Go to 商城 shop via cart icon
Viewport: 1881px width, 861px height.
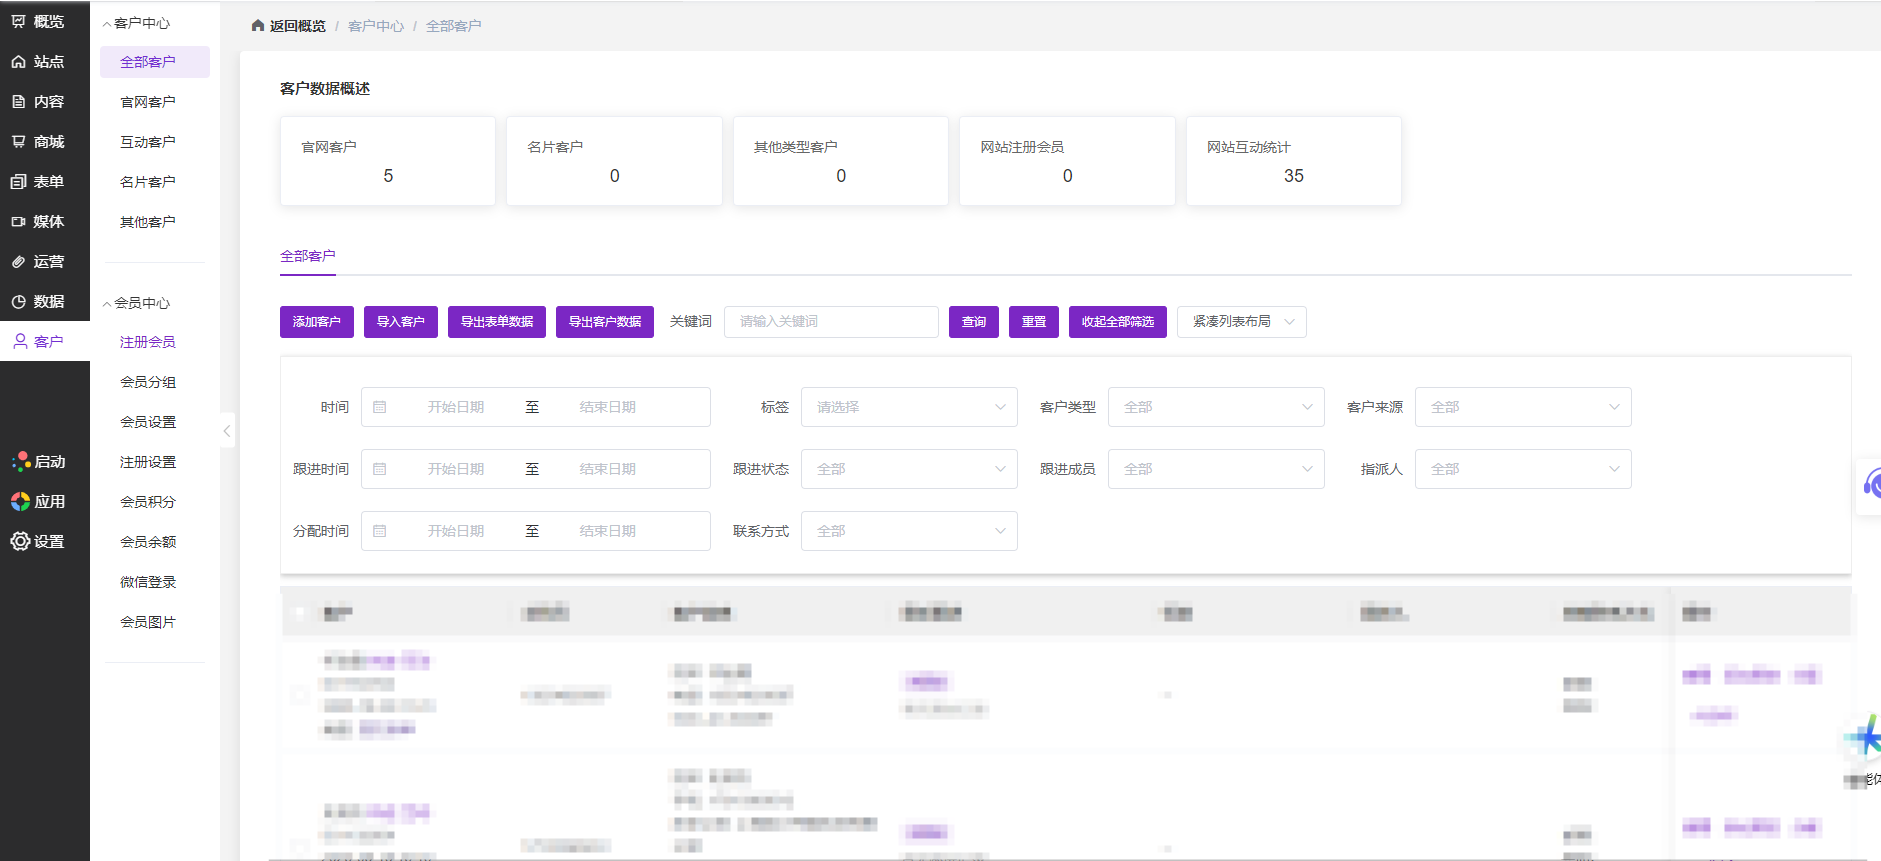(18, 142)
